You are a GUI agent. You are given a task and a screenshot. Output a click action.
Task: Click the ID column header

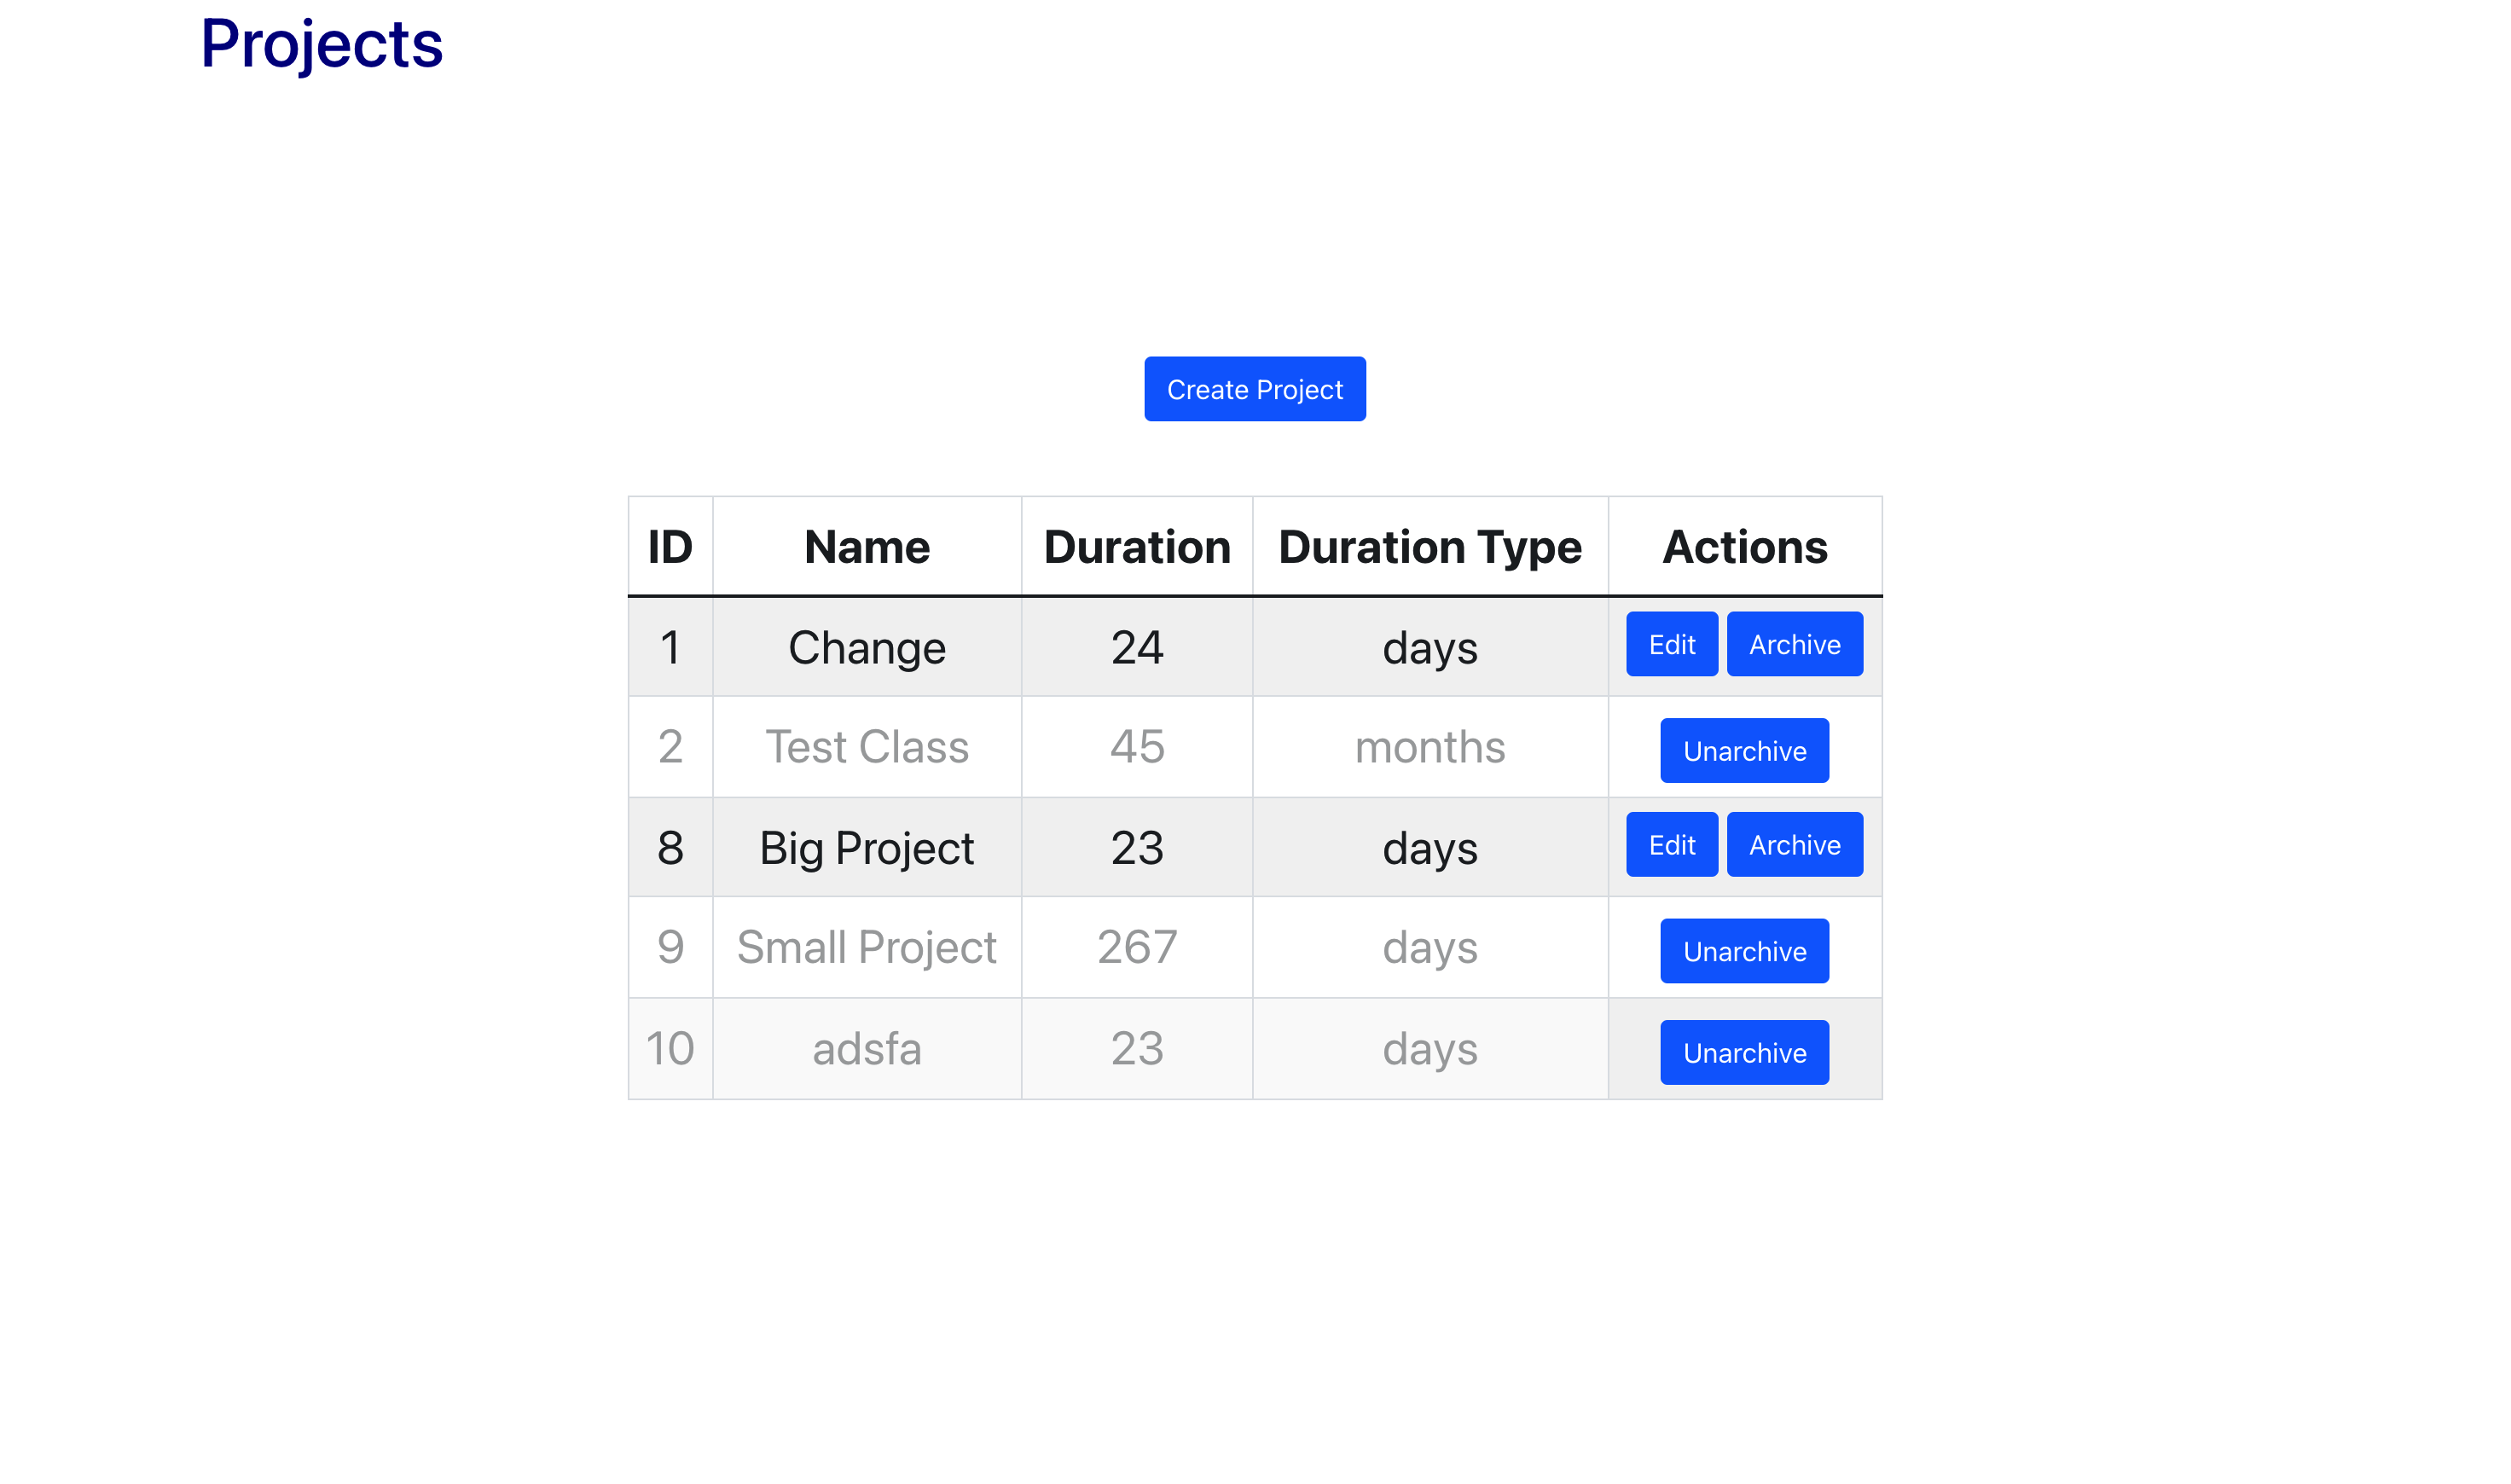coord(670,546)
